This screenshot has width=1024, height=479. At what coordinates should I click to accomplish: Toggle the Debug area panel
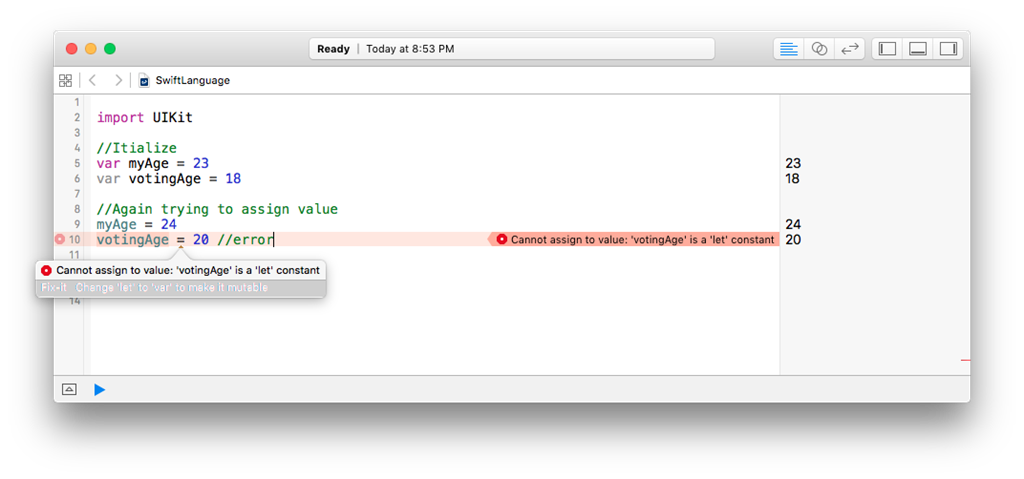(x=918, y=49)
